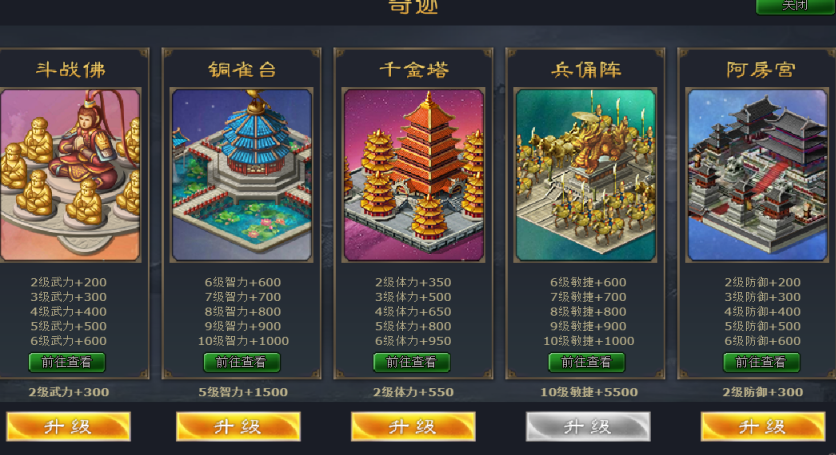
Task: Click the 兵俑阵 card heading
Action: point(586,69)
